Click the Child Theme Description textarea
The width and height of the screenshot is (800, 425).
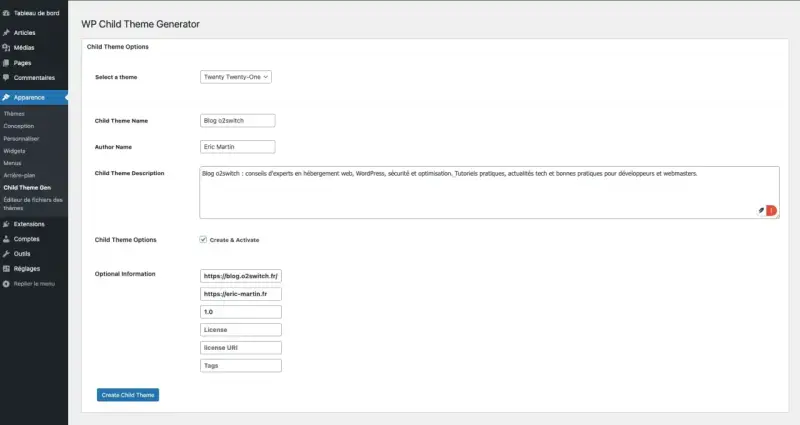489,192
